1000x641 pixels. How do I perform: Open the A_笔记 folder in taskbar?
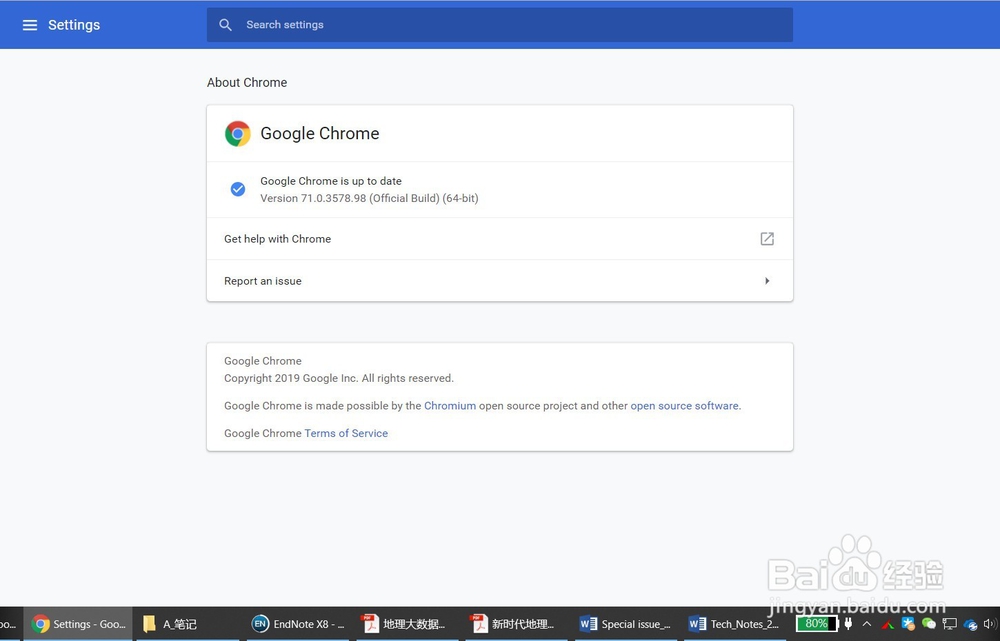point(188,624)
